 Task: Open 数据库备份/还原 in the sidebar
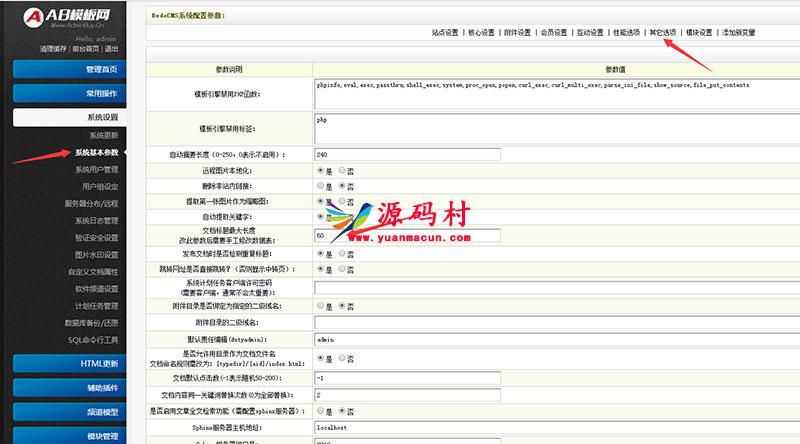(91, 323)
